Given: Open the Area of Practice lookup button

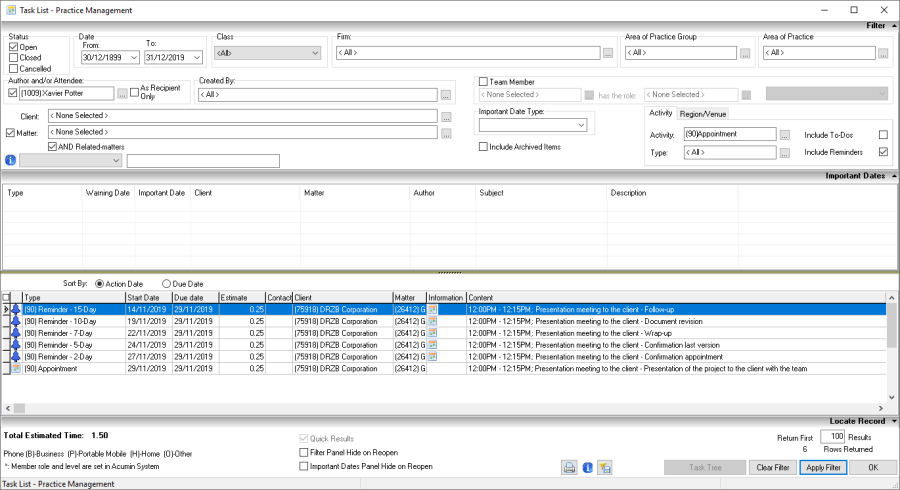Looking at the screenshot, I should (x=883, y=53).
